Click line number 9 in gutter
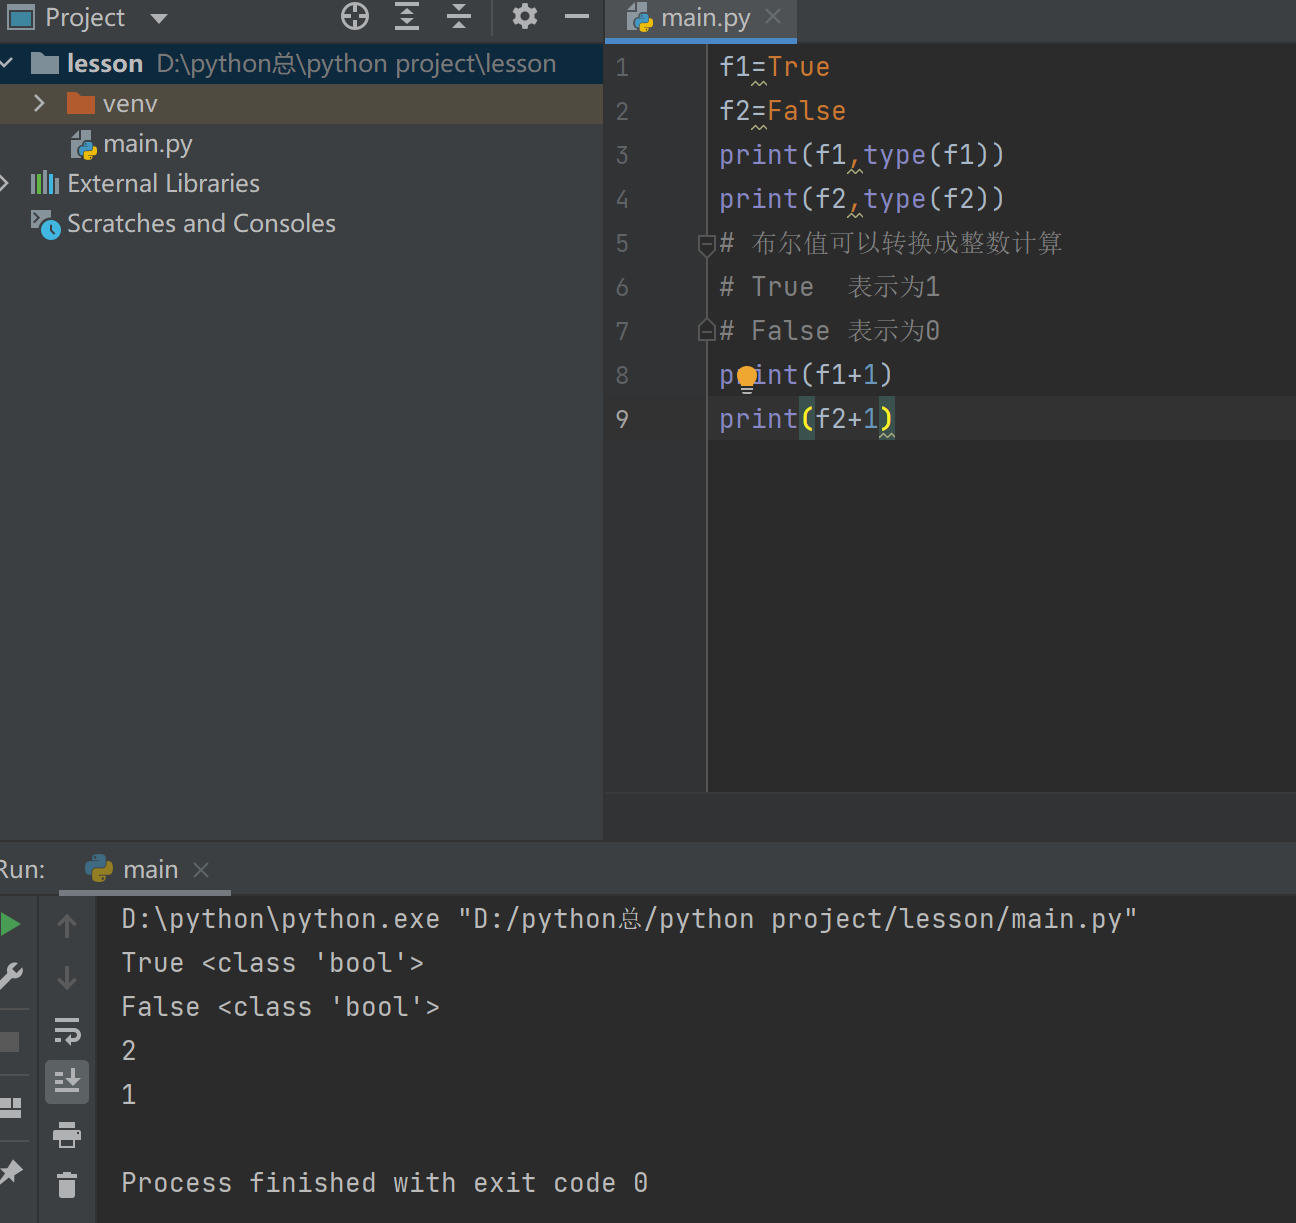The image size is (1296, 1223). tap(622, 419)
